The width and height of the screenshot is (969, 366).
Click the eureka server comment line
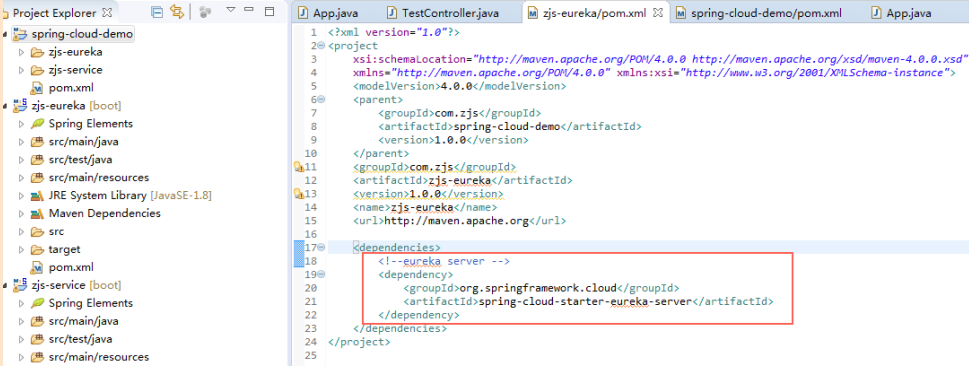coord(443,261)
